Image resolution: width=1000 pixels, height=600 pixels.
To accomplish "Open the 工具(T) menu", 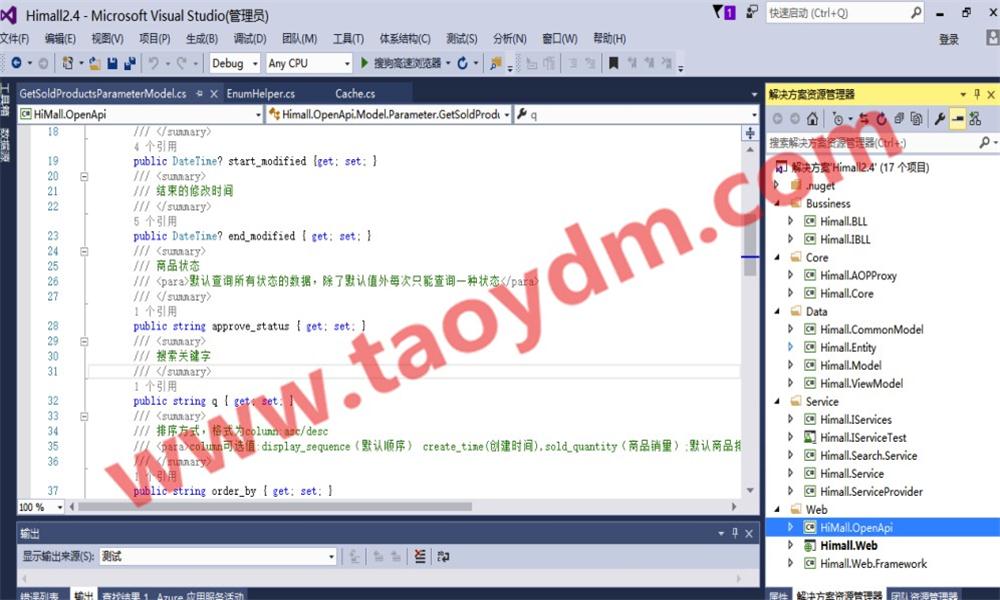I will tap(348, 39).
